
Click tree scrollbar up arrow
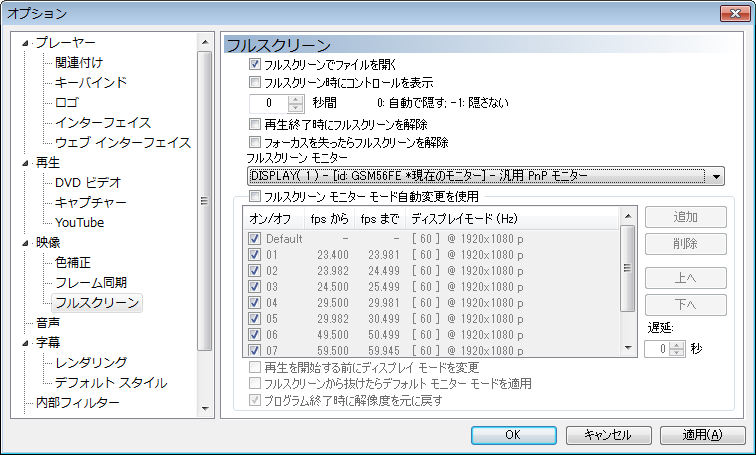(205, 42)
